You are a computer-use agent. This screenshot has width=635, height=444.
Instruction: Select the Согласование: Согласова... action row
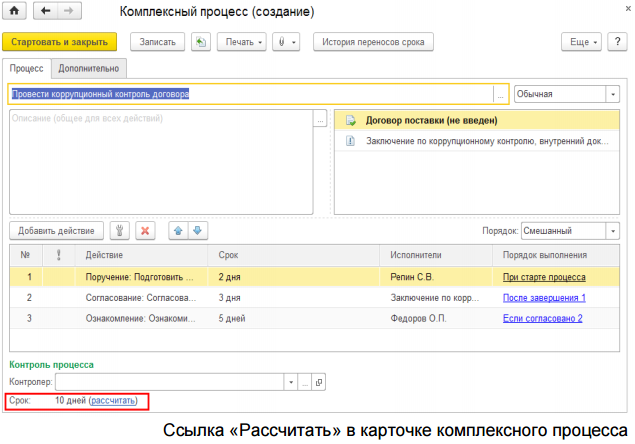pyautogui.click(x=314, y=298)
